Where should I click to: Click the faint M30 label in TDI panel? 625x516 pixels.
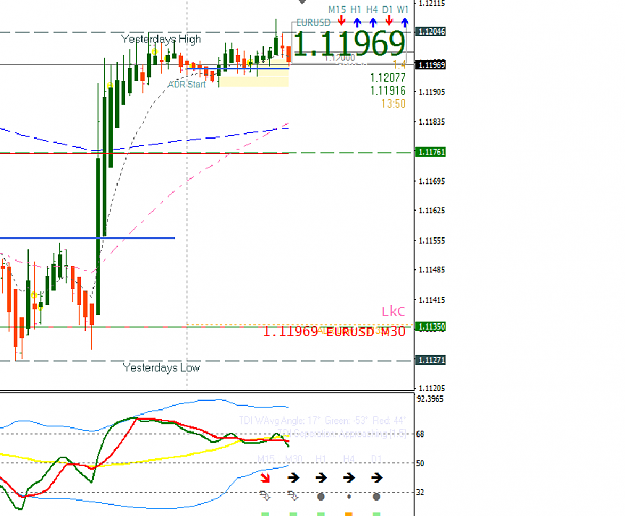click(x=293, y=459)
